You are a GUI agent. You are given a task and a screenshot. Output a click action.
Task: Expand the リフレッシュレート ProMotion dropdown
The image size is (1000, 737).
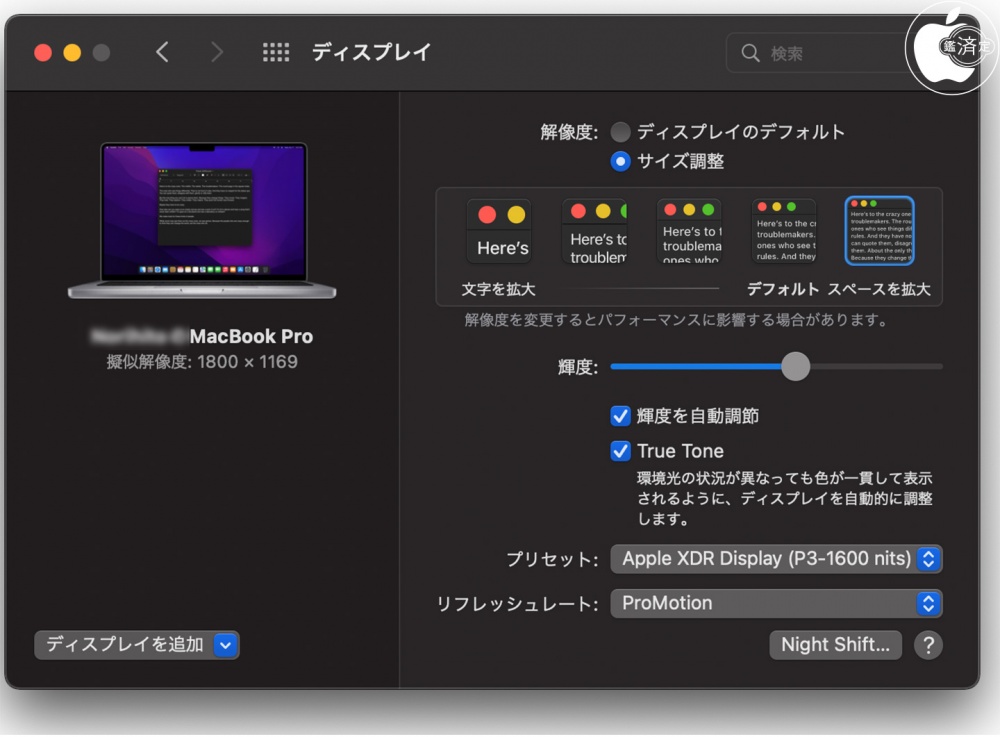(x=776, y=603)
